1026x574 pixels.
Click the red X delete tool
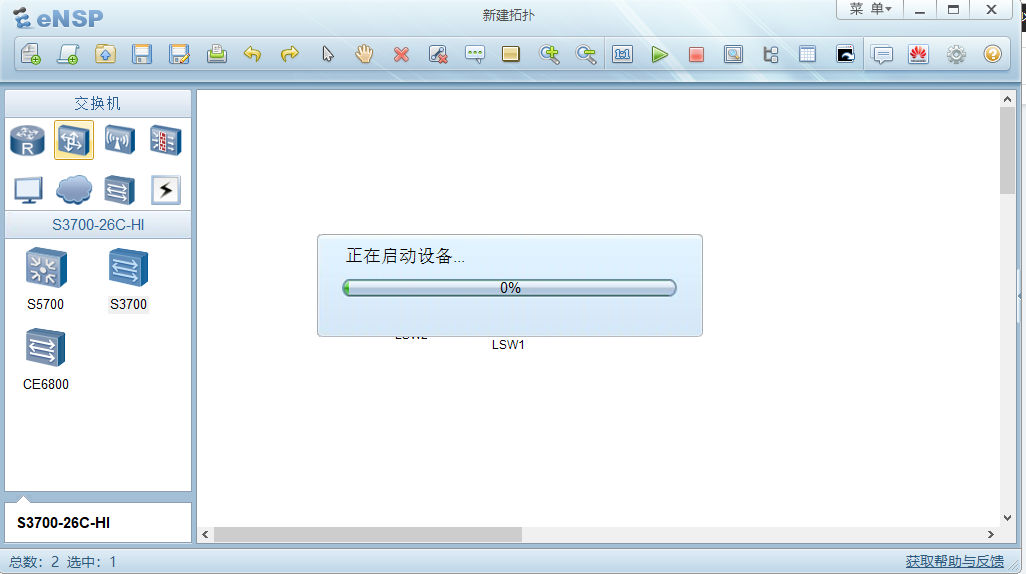(x=401, y=54)
